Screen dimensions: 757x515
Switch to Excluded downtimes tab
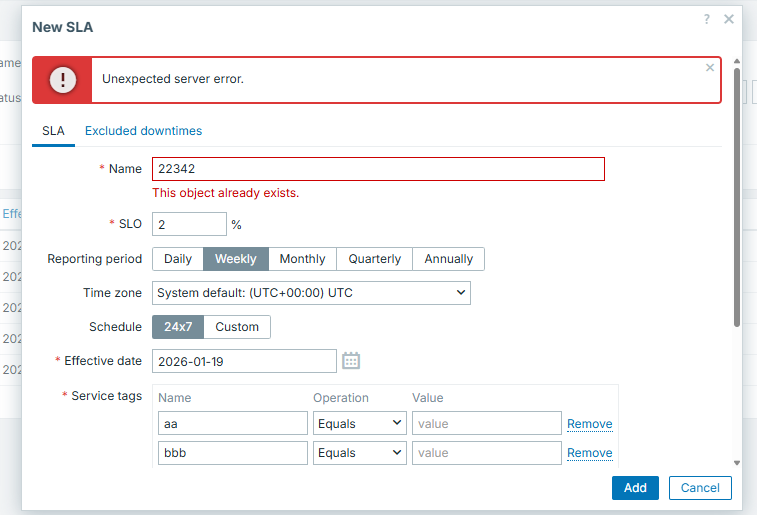tap(143, 131)
